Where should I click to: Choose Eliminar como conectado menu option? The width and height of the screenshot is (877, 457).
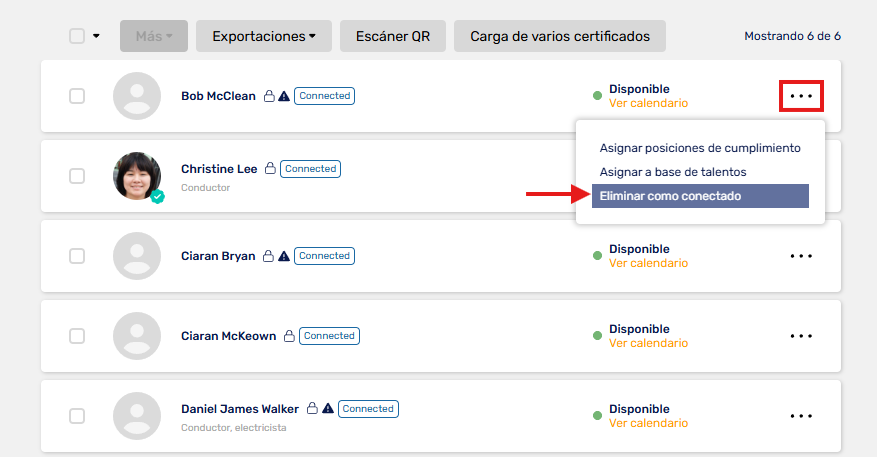pyautogui.click(x=700, y=196)
